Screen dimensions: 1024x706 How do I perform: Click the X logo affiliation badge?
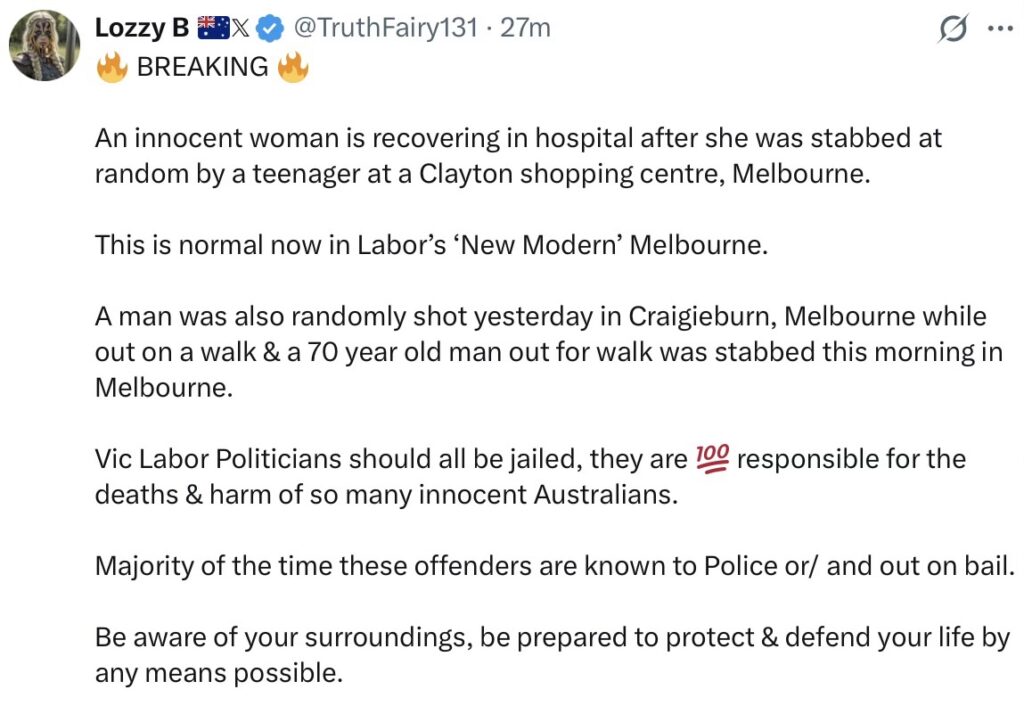[x=241, y=30]
